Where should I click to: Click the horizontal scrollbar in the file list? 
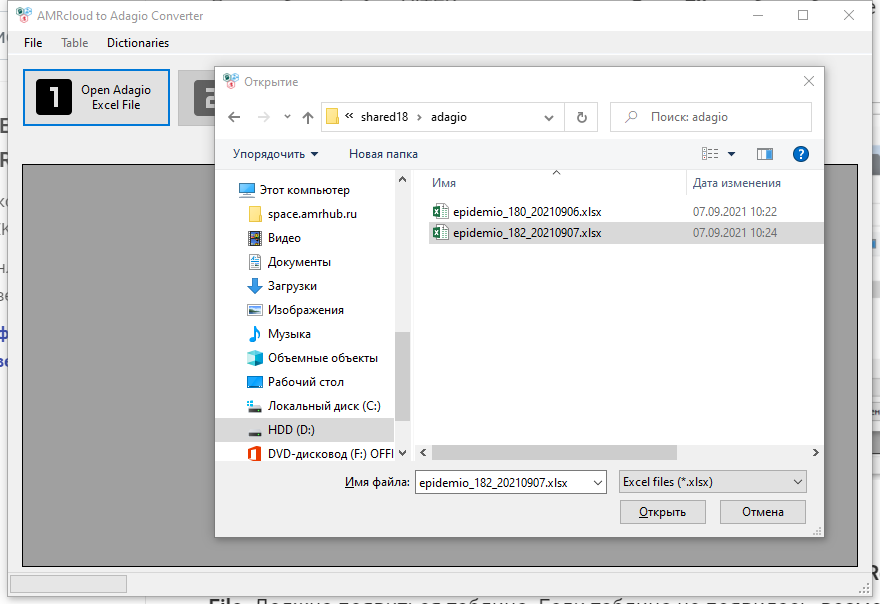(554, 452)
